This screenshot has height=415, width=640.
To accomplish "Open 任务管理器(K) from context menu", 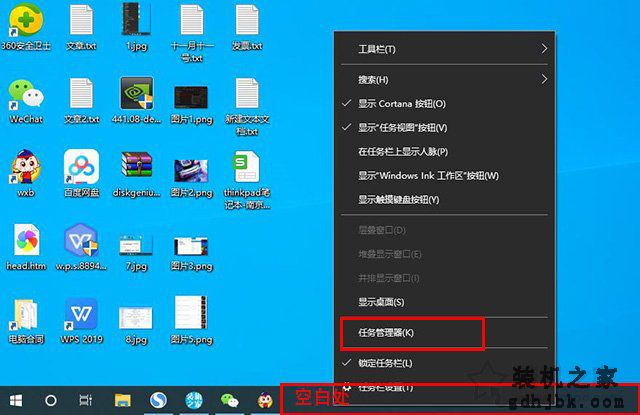I will [444, 333].
